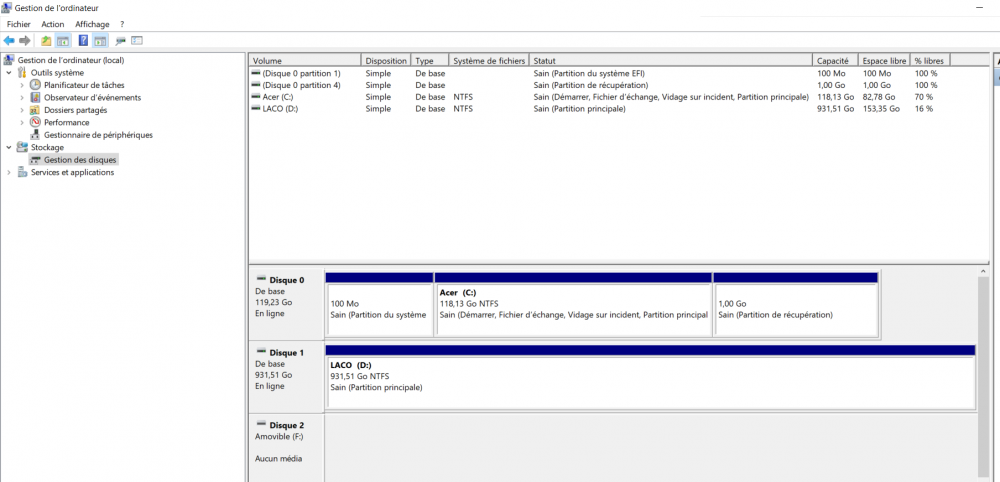Collapse the Outils système node
The width and height of the screenshot is (1000, 482).
tap(9, 73)
